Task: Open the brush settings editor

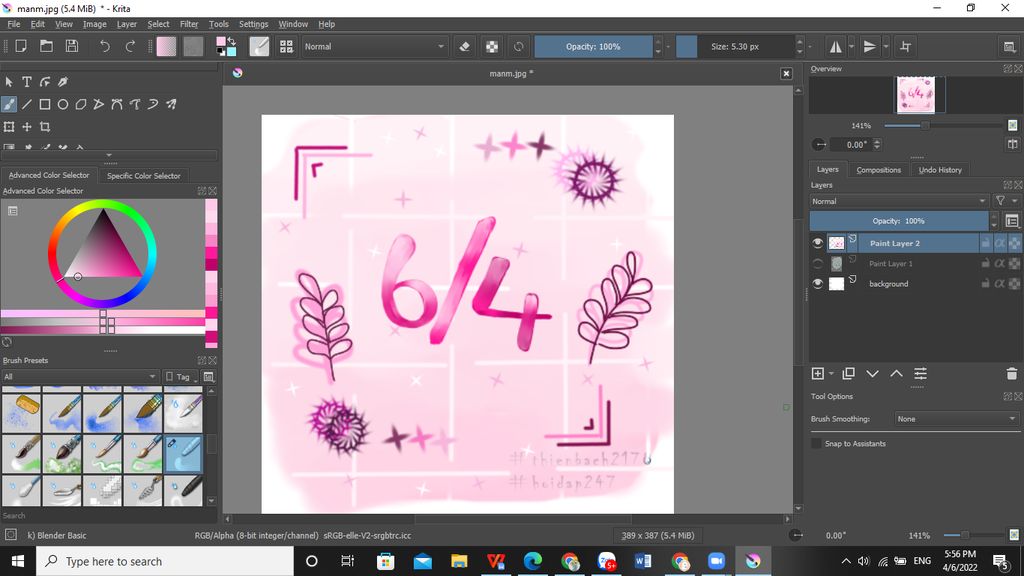Action: 259,46
